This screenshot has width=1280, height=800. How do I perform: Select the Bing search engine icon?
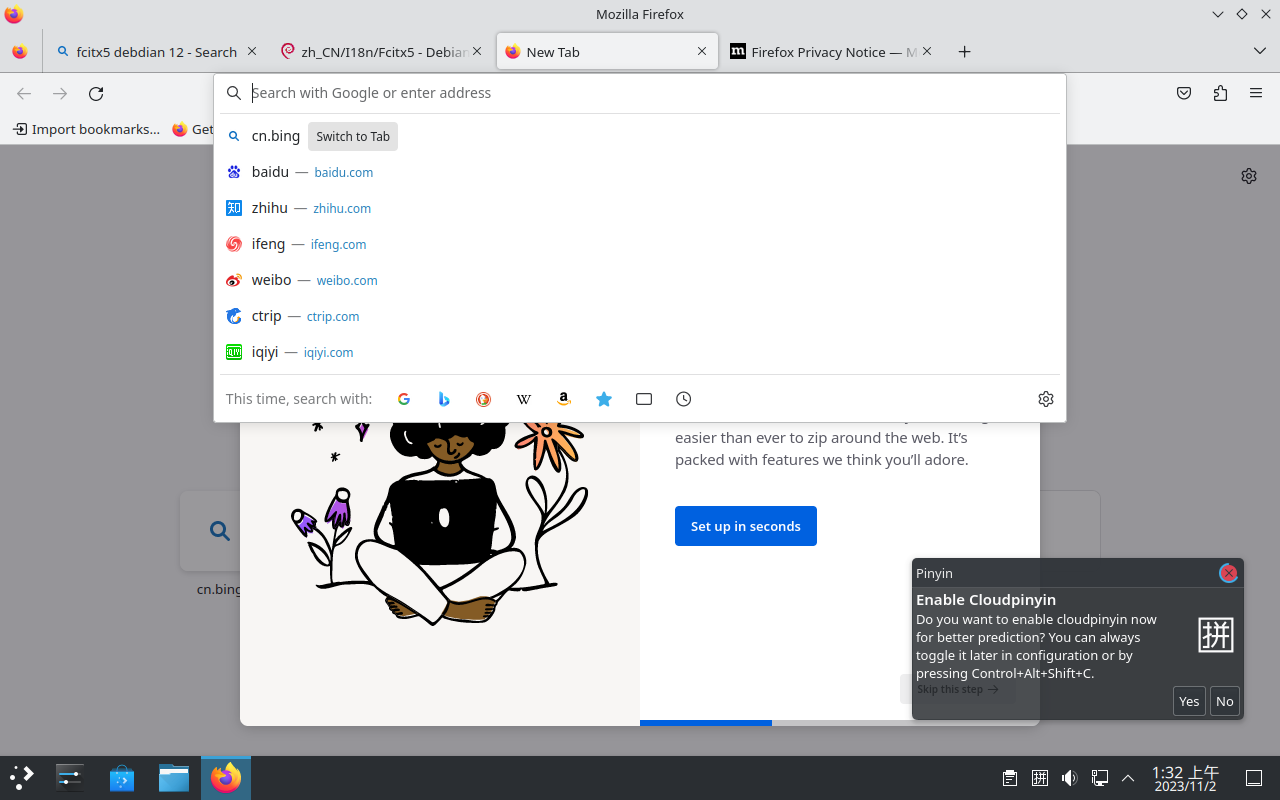coord(444,399)
